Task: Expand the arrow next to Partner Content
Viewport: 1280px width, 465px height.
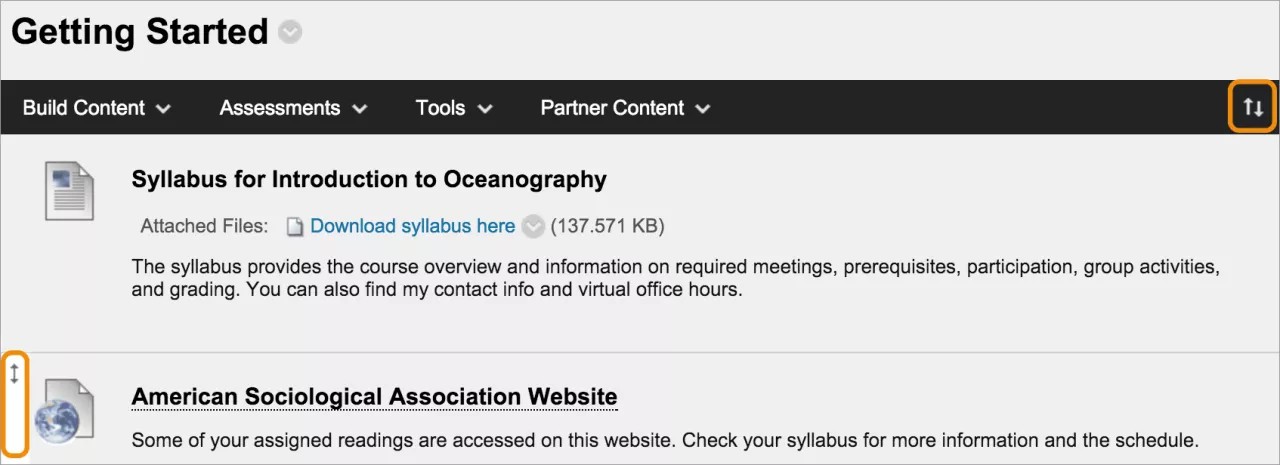Action: [x=703, y=108]
